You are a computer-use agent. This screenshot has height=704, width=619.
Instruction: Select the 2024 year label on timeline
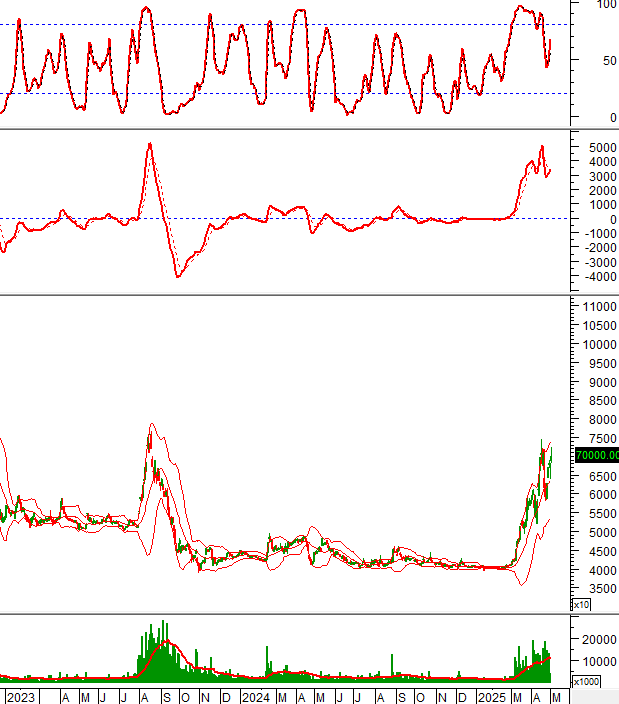[x=255, y=697]
